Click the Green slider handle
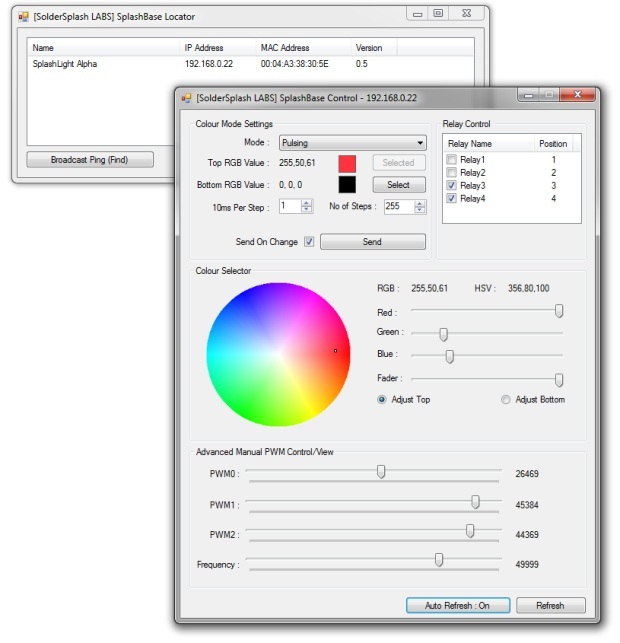Image resolution: width=620 pixels, height=643 pixels. tap(443, 334)
